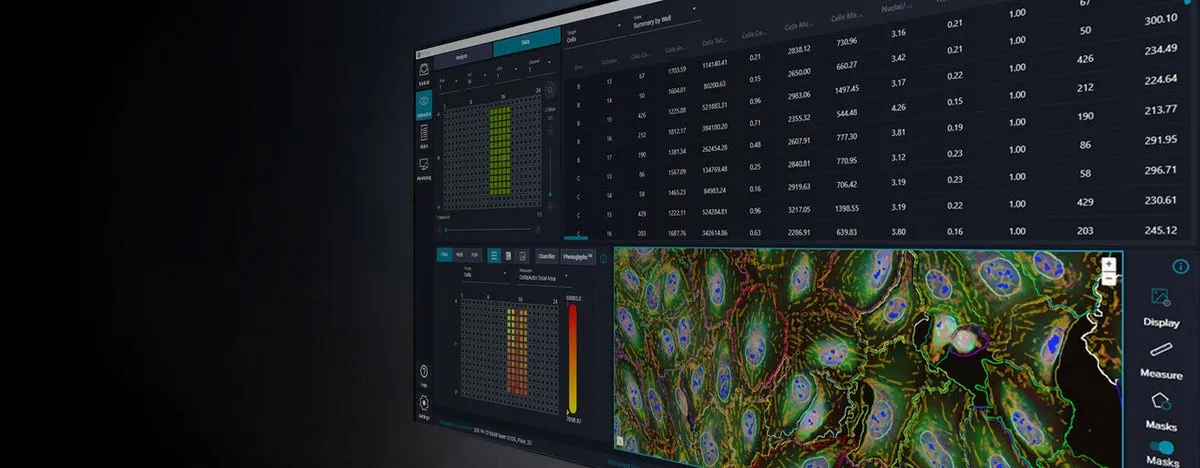Open the Masks polygon tool
This screenshot has width=1200, height=468.
tap(1160, 402)
